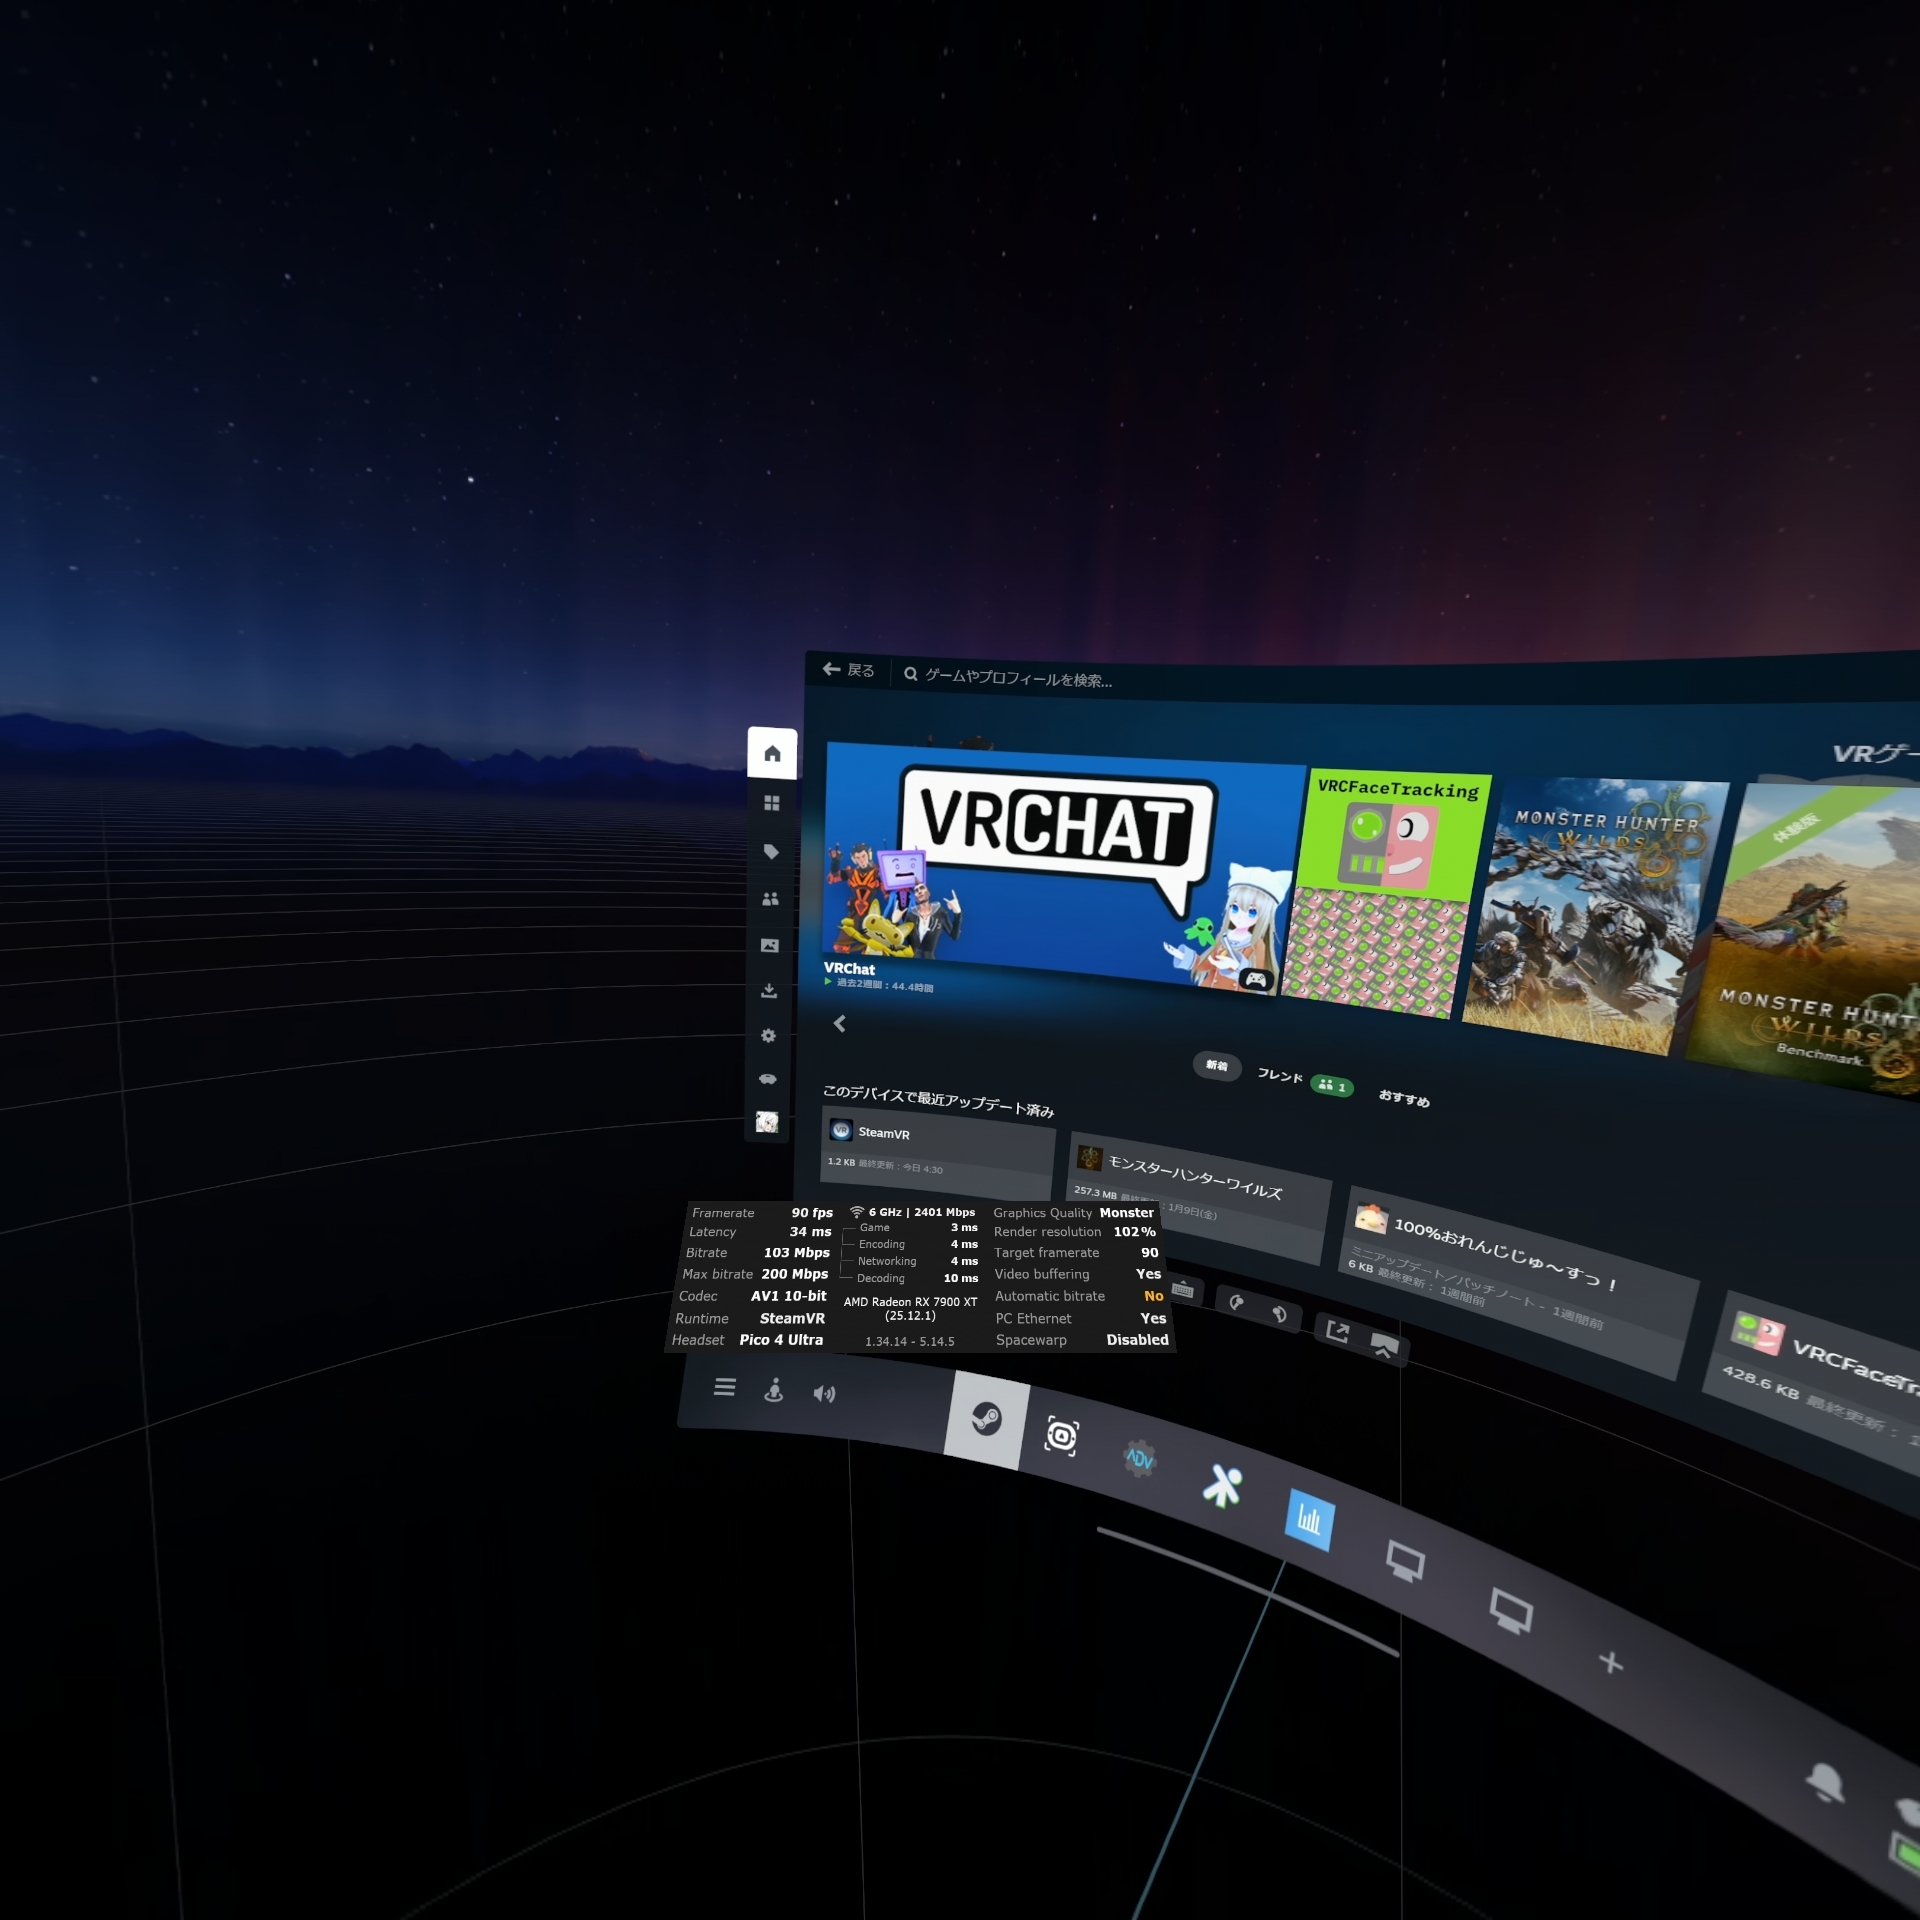Toggle the dashboard volume speaker icon

(824, 1394)
